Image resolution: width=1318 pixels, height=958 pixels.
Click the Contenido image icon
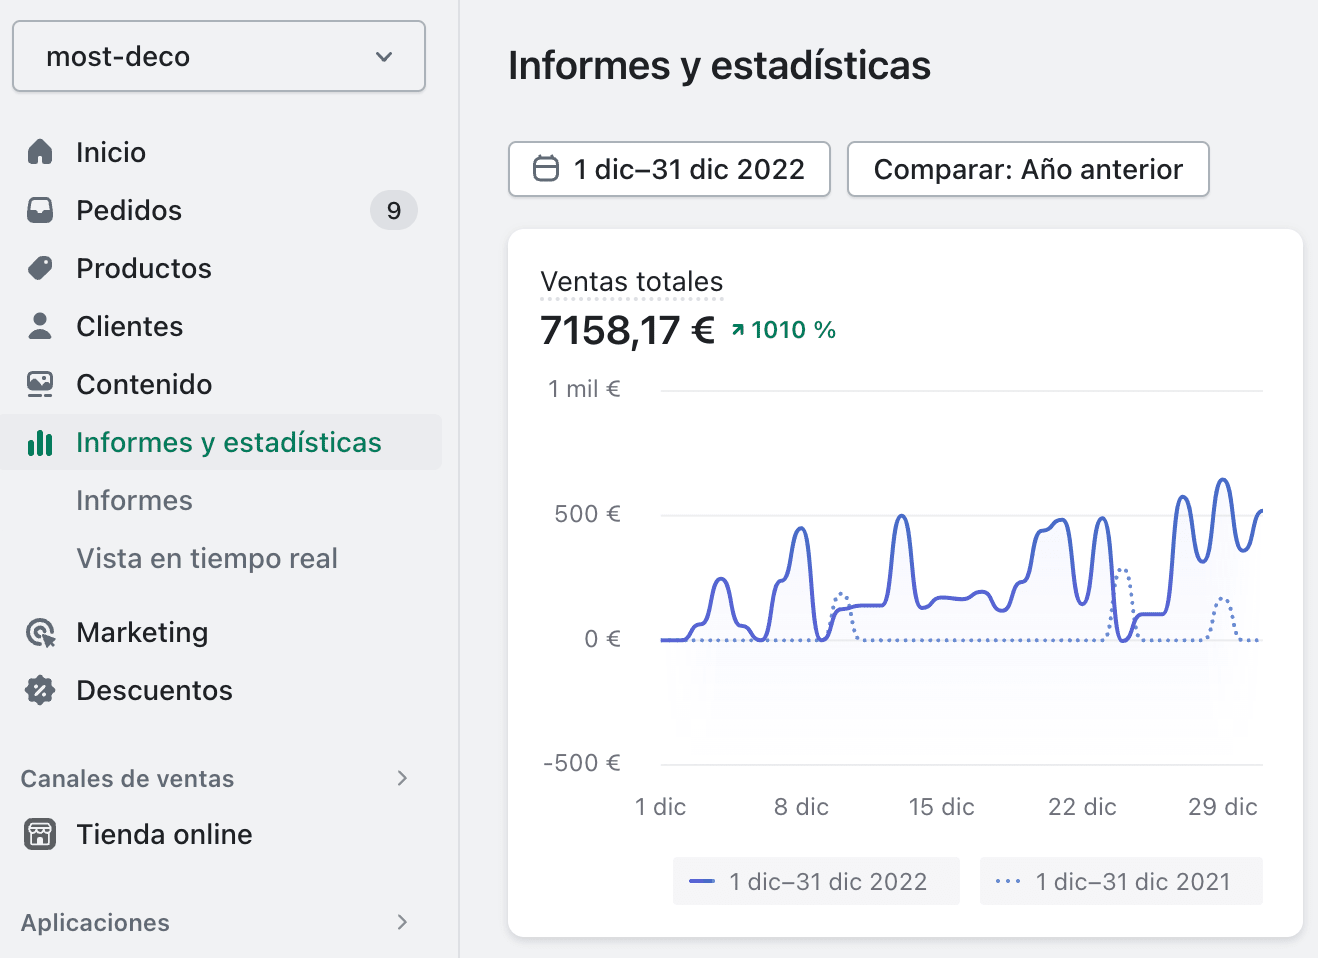point(40,384)
